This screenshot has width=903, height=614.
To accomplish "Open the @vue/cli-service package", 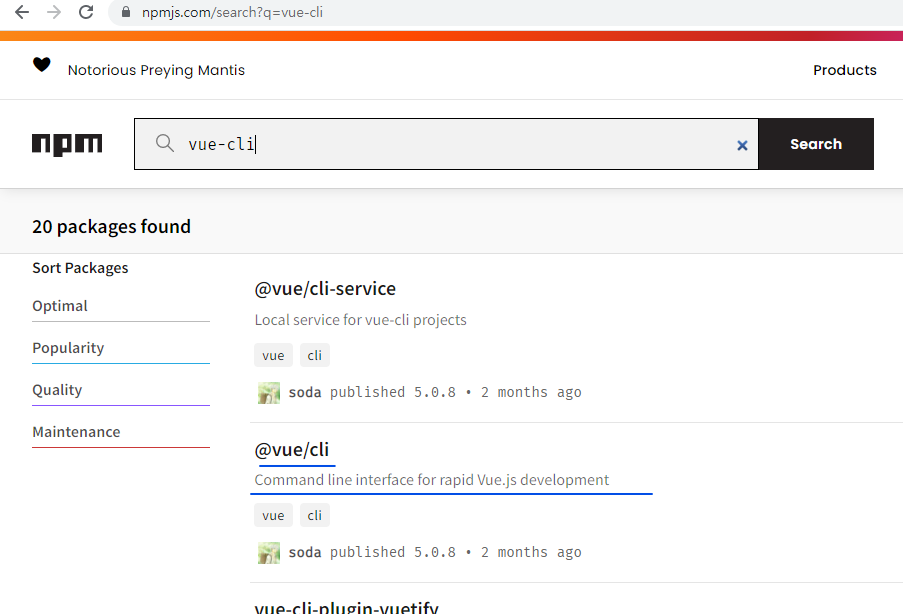I will (x=325, y=289).
